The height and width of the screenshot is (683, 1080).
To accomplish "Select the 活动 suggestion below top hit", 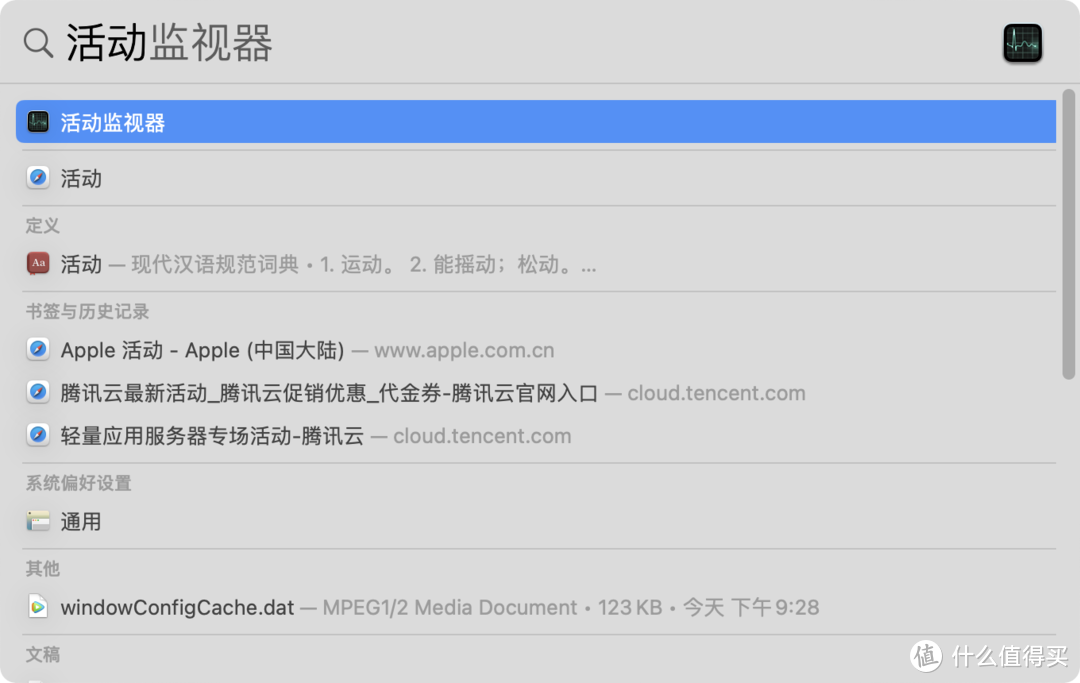I will [x=82, y=177].
